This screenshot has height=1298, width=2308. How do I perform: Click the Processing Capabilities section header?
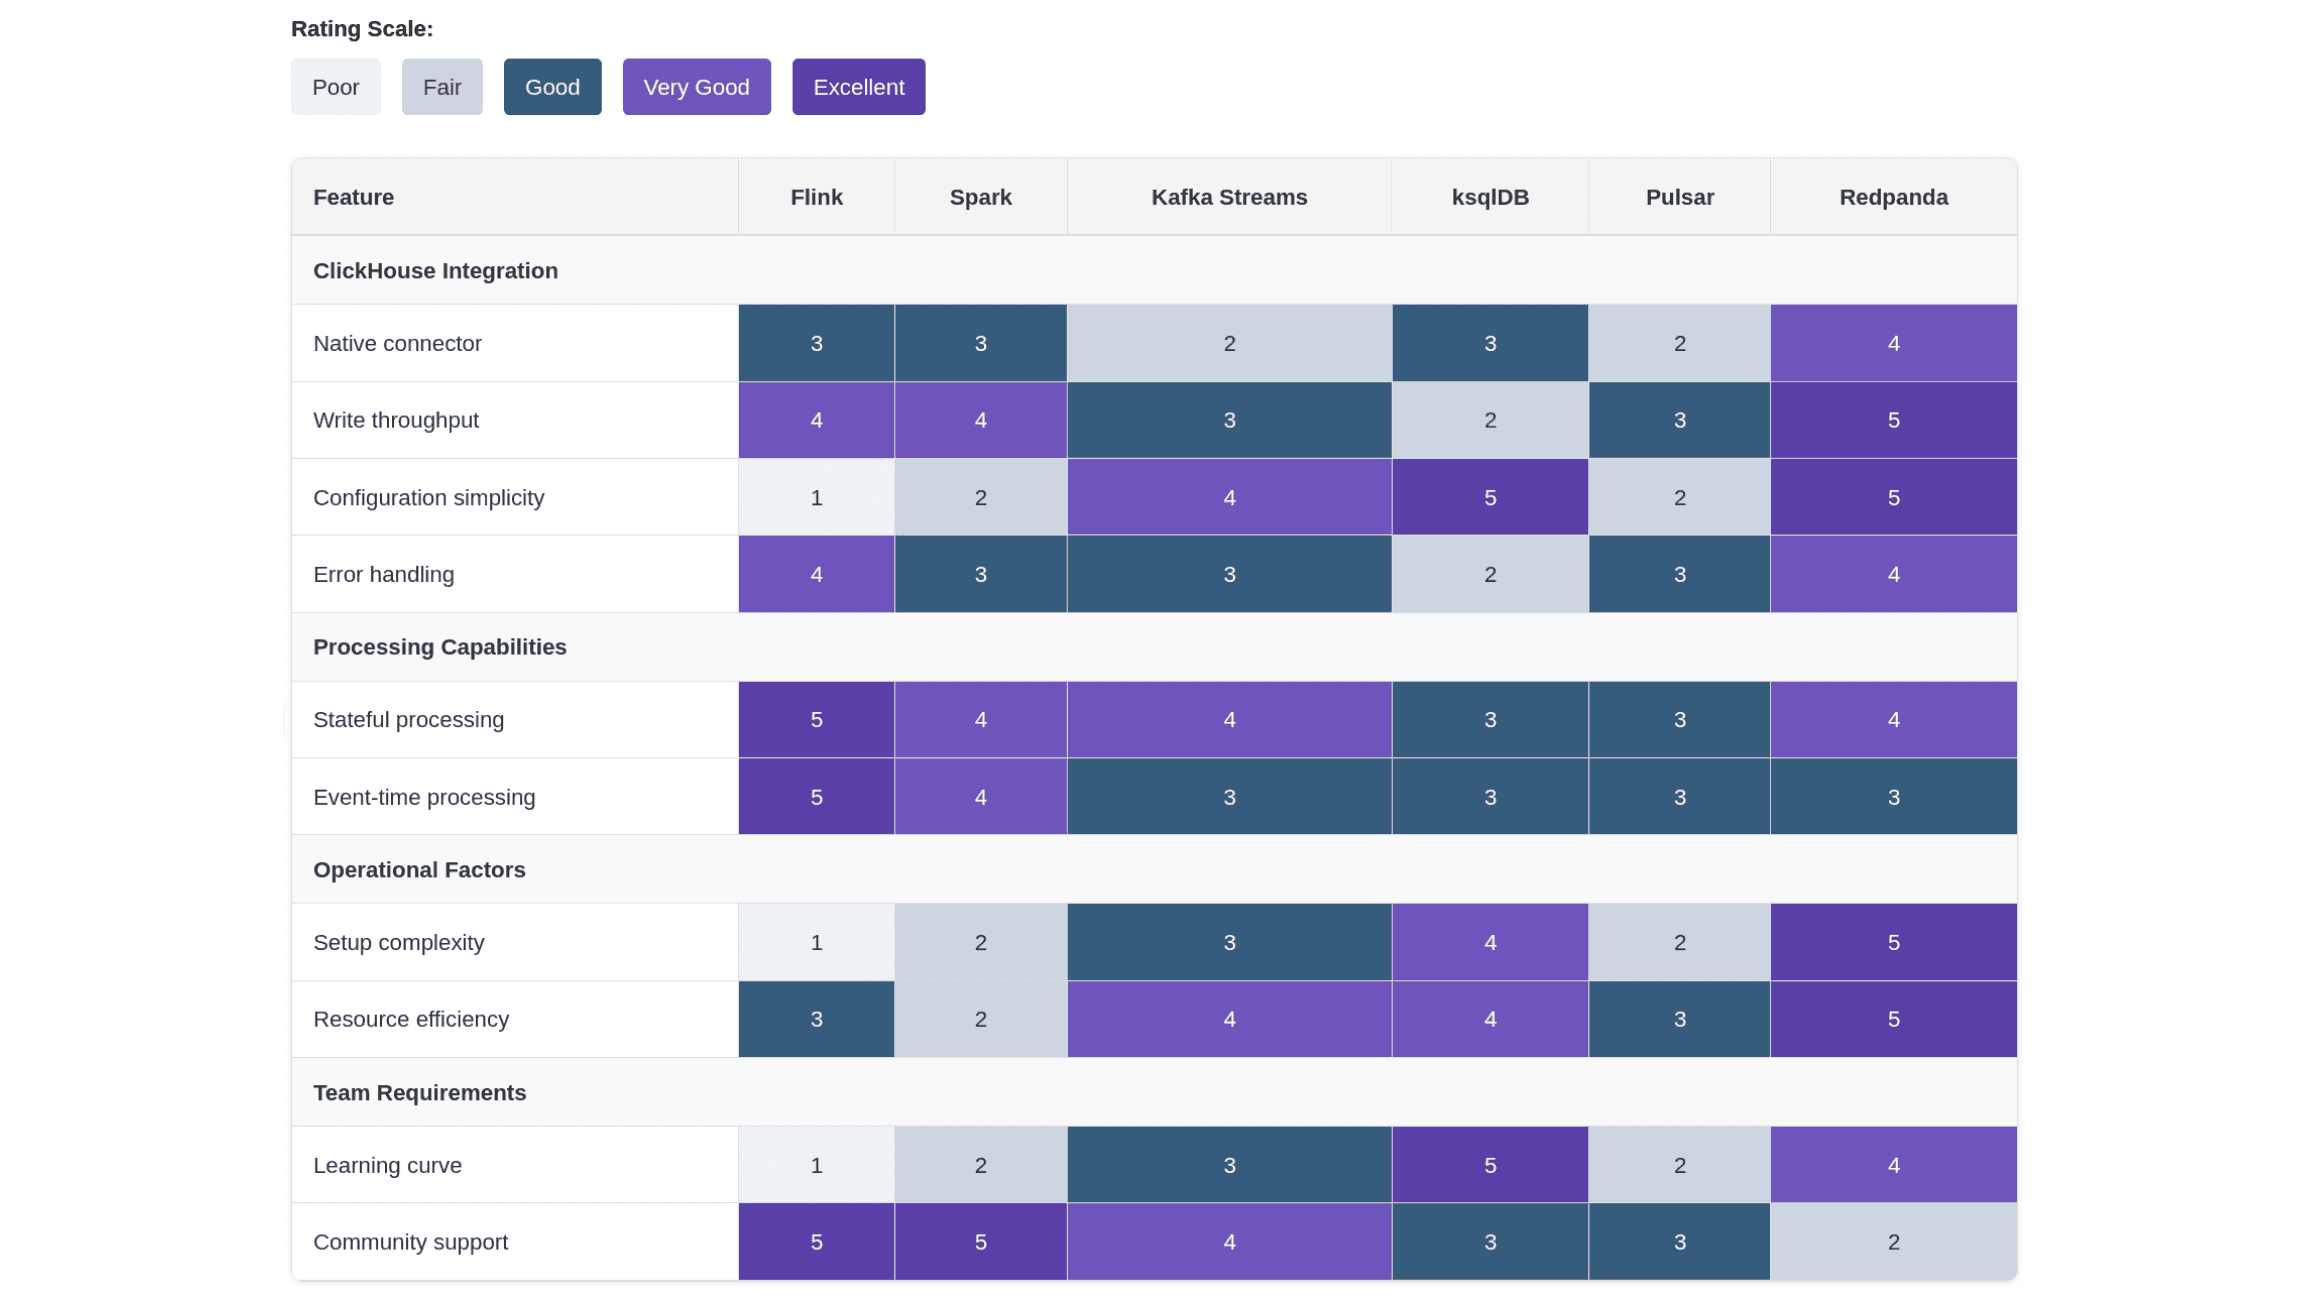[x=439, y=647]
